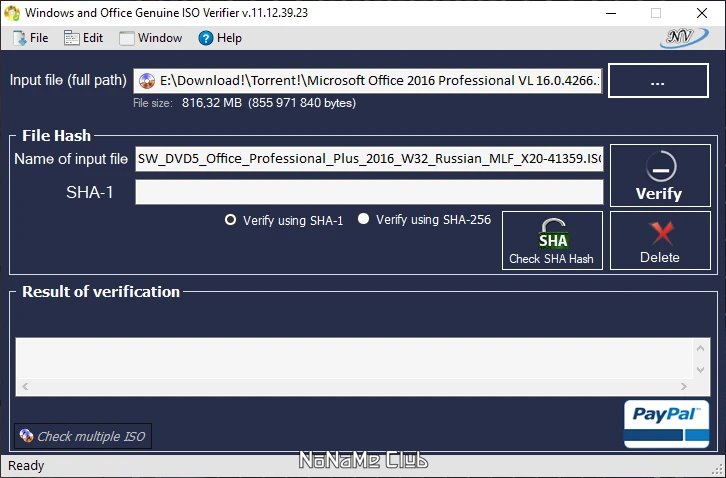Click the result box scroll right arrow
726x478 pixels.
pyautogui.click(x=684, y=387)
